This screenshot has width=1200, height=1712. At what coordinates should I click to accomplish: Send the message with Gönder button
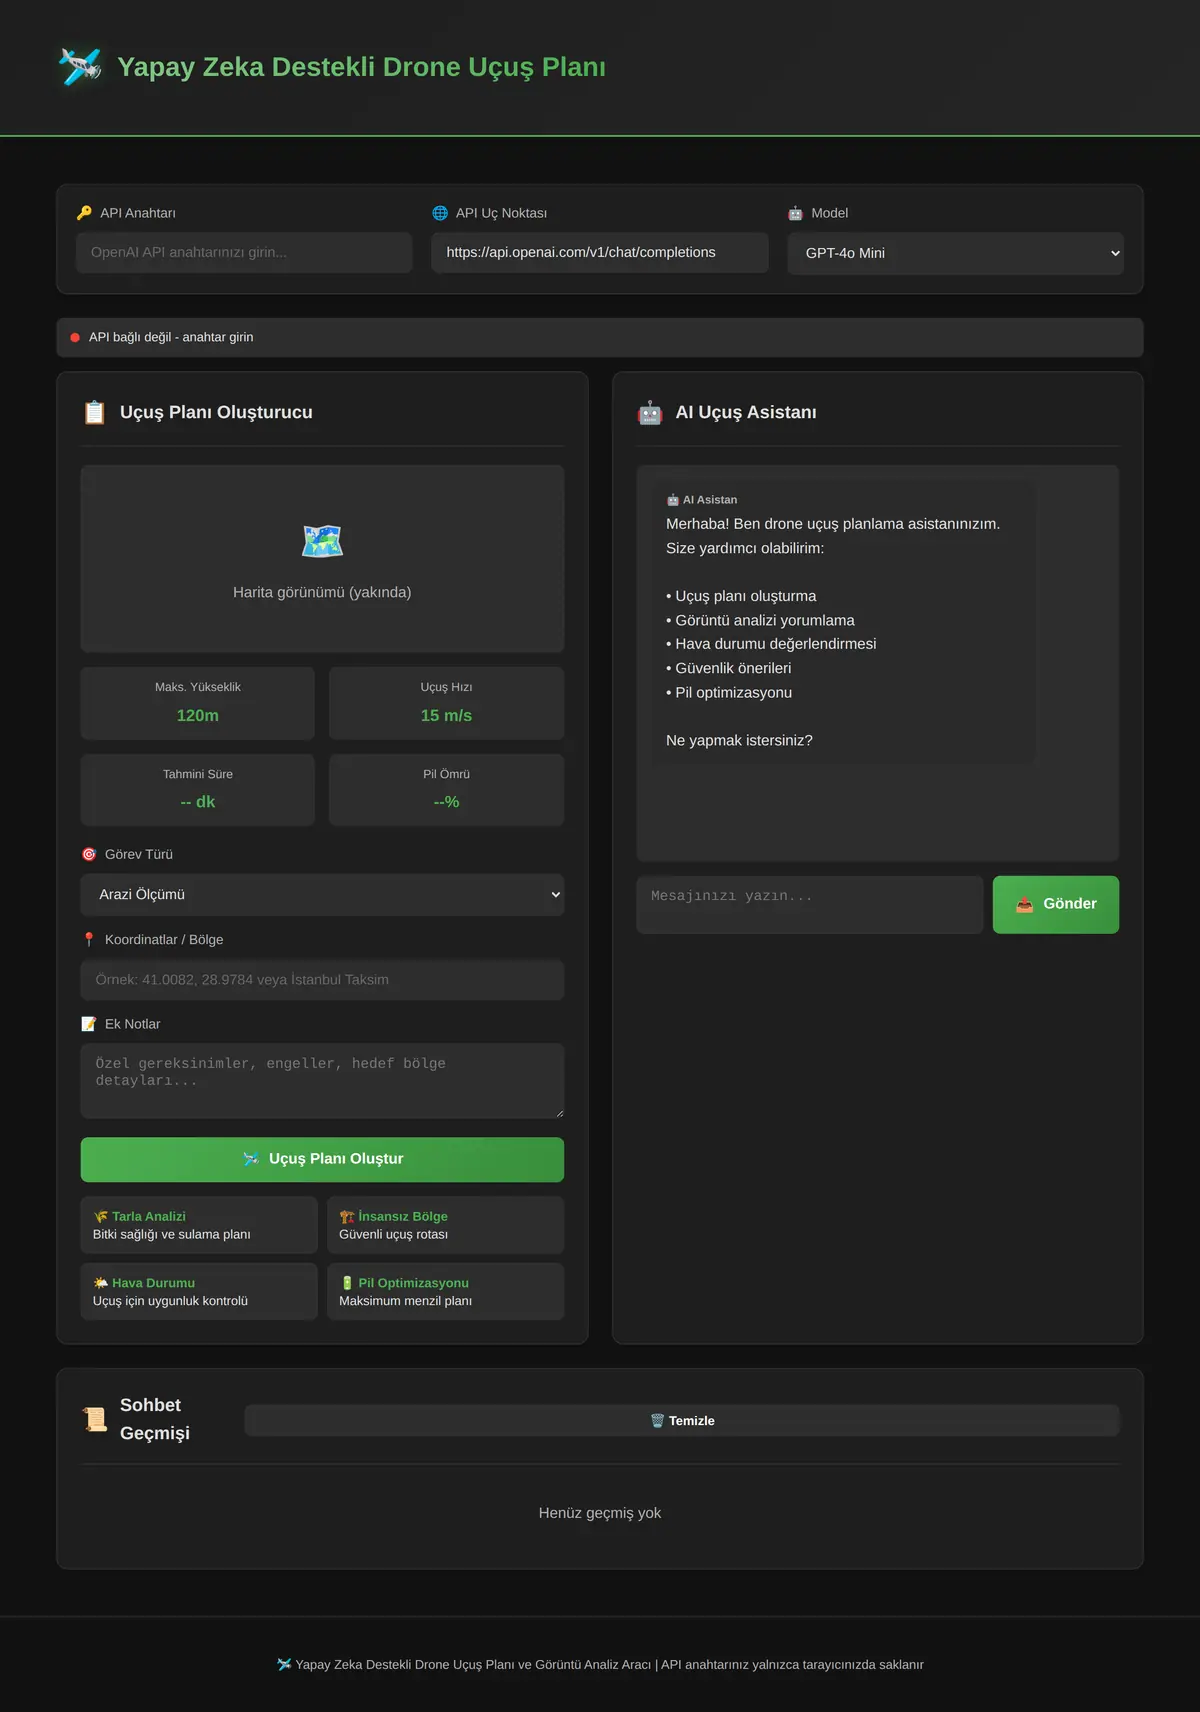(x=1055, y=904)
